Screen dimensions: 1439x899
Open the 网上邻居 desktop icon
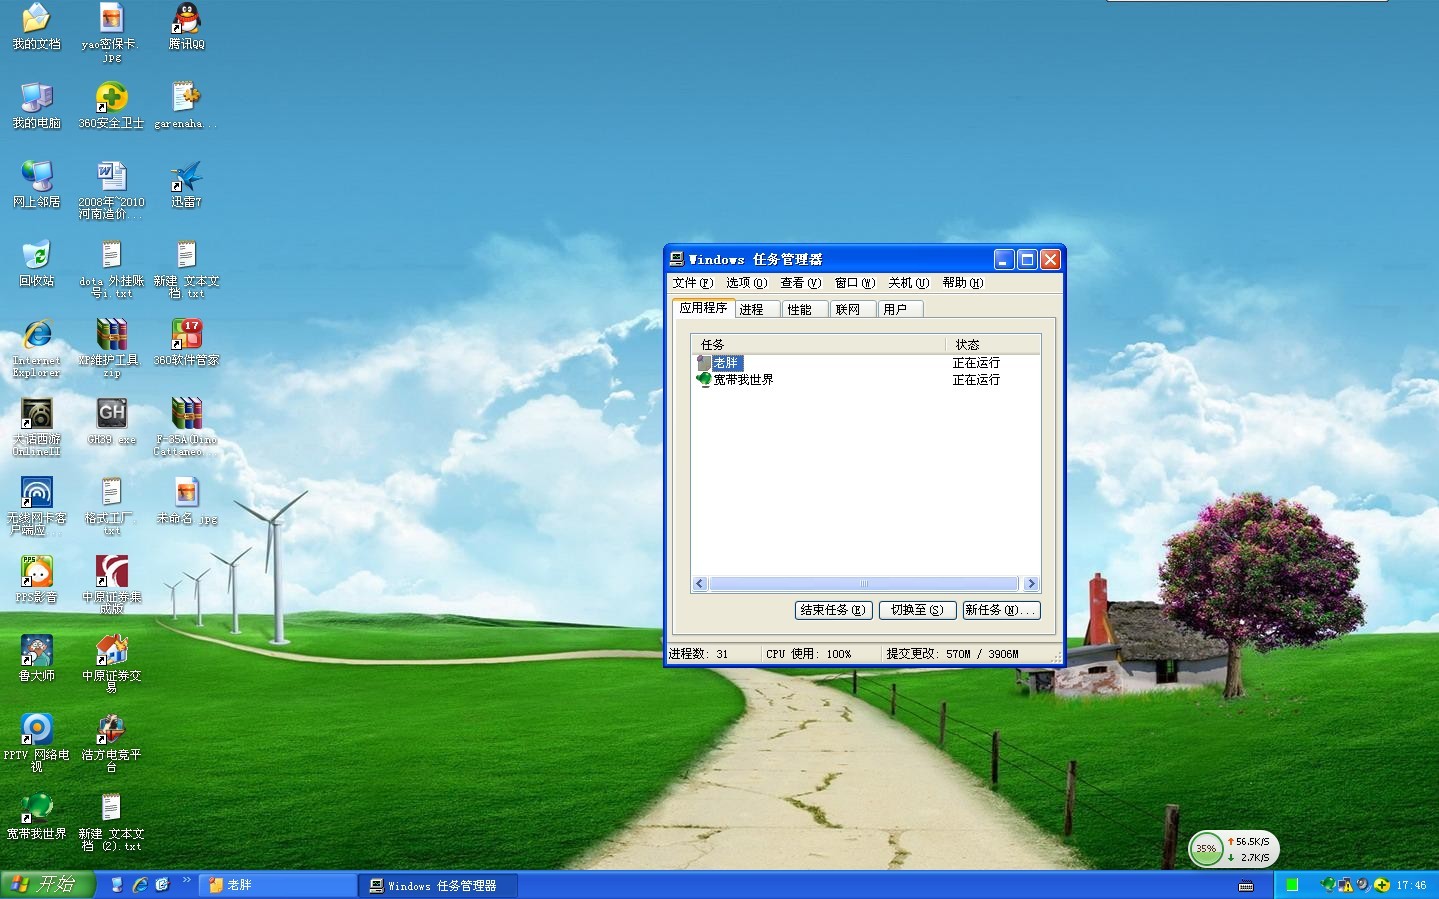coord(36,185)
